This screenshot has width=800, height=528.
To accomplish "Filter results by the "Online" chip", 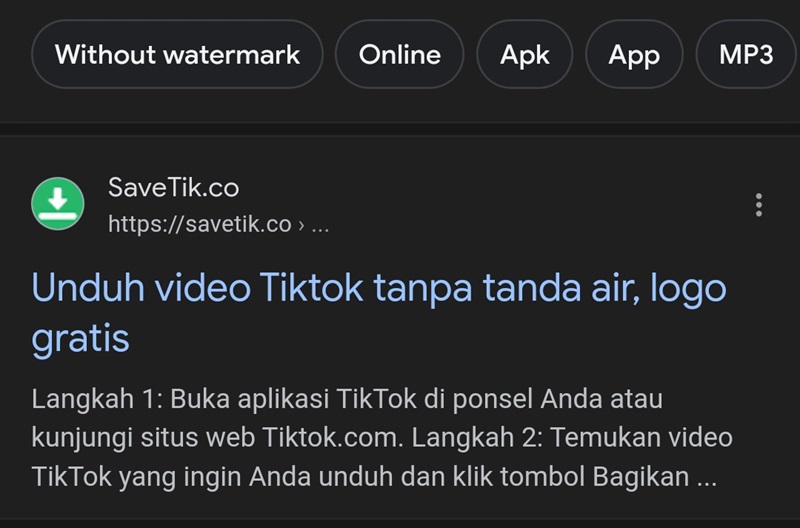I will point(400,54).
